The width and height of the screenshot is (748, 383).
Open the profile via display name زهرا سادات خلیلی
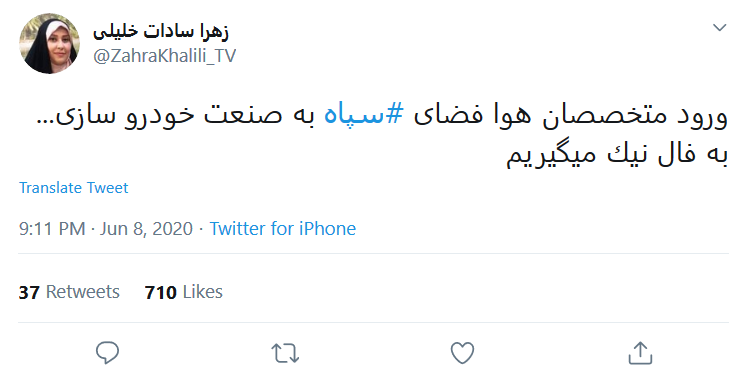pyautogui.click(x=161, y=32)
